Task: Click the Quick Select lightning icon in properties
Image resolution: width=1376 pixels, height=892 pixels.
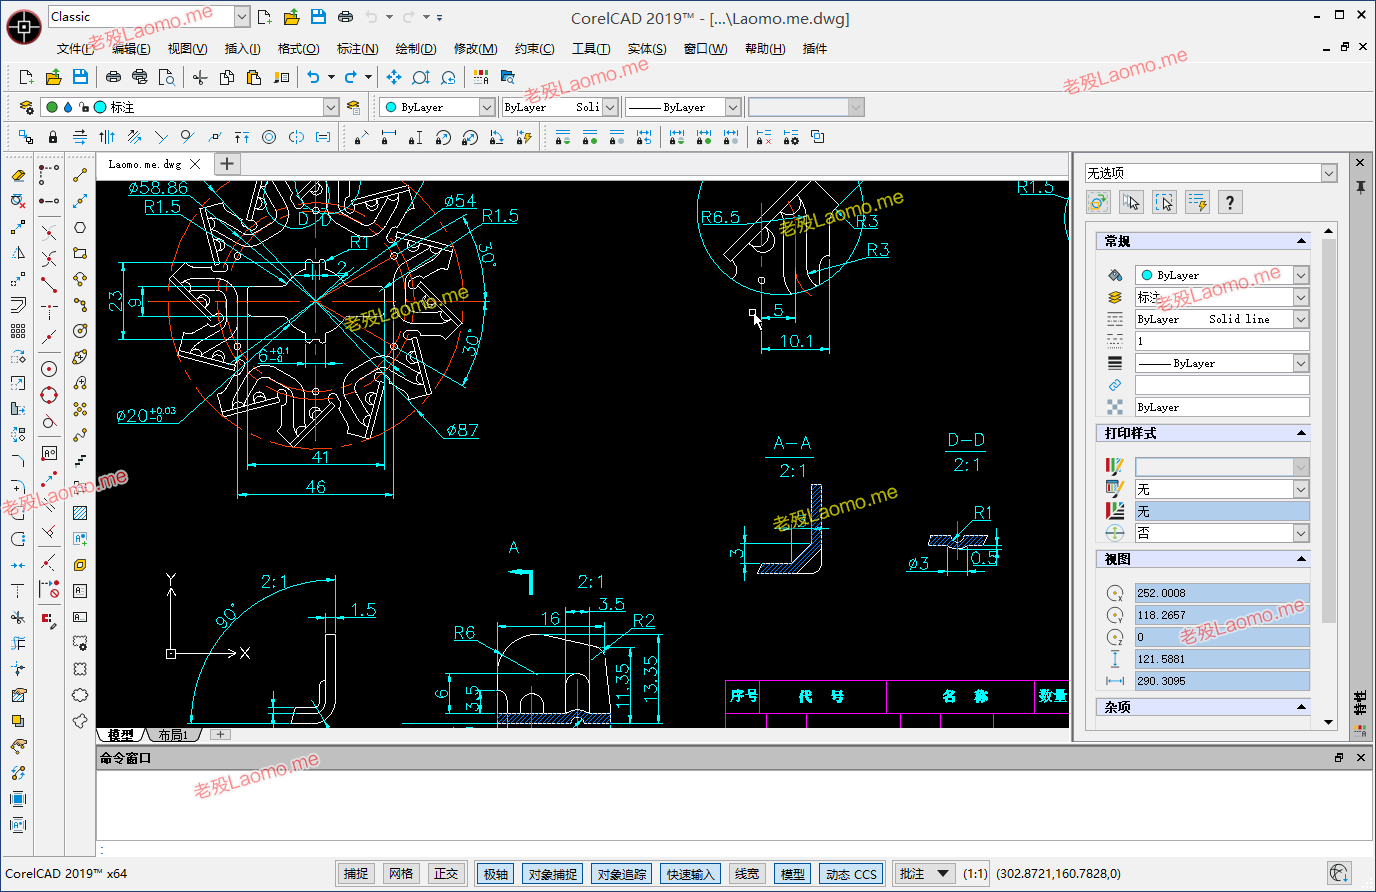Action: point(1197,202)
